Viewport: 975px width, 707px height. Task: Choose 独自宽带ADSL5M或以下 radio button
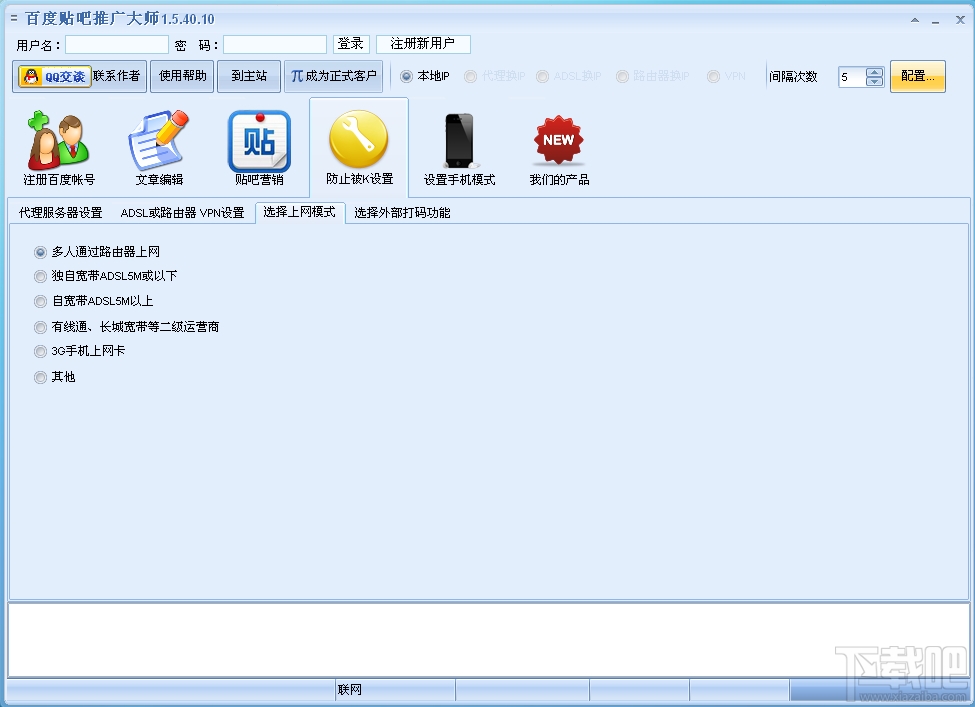coord(40,276)
